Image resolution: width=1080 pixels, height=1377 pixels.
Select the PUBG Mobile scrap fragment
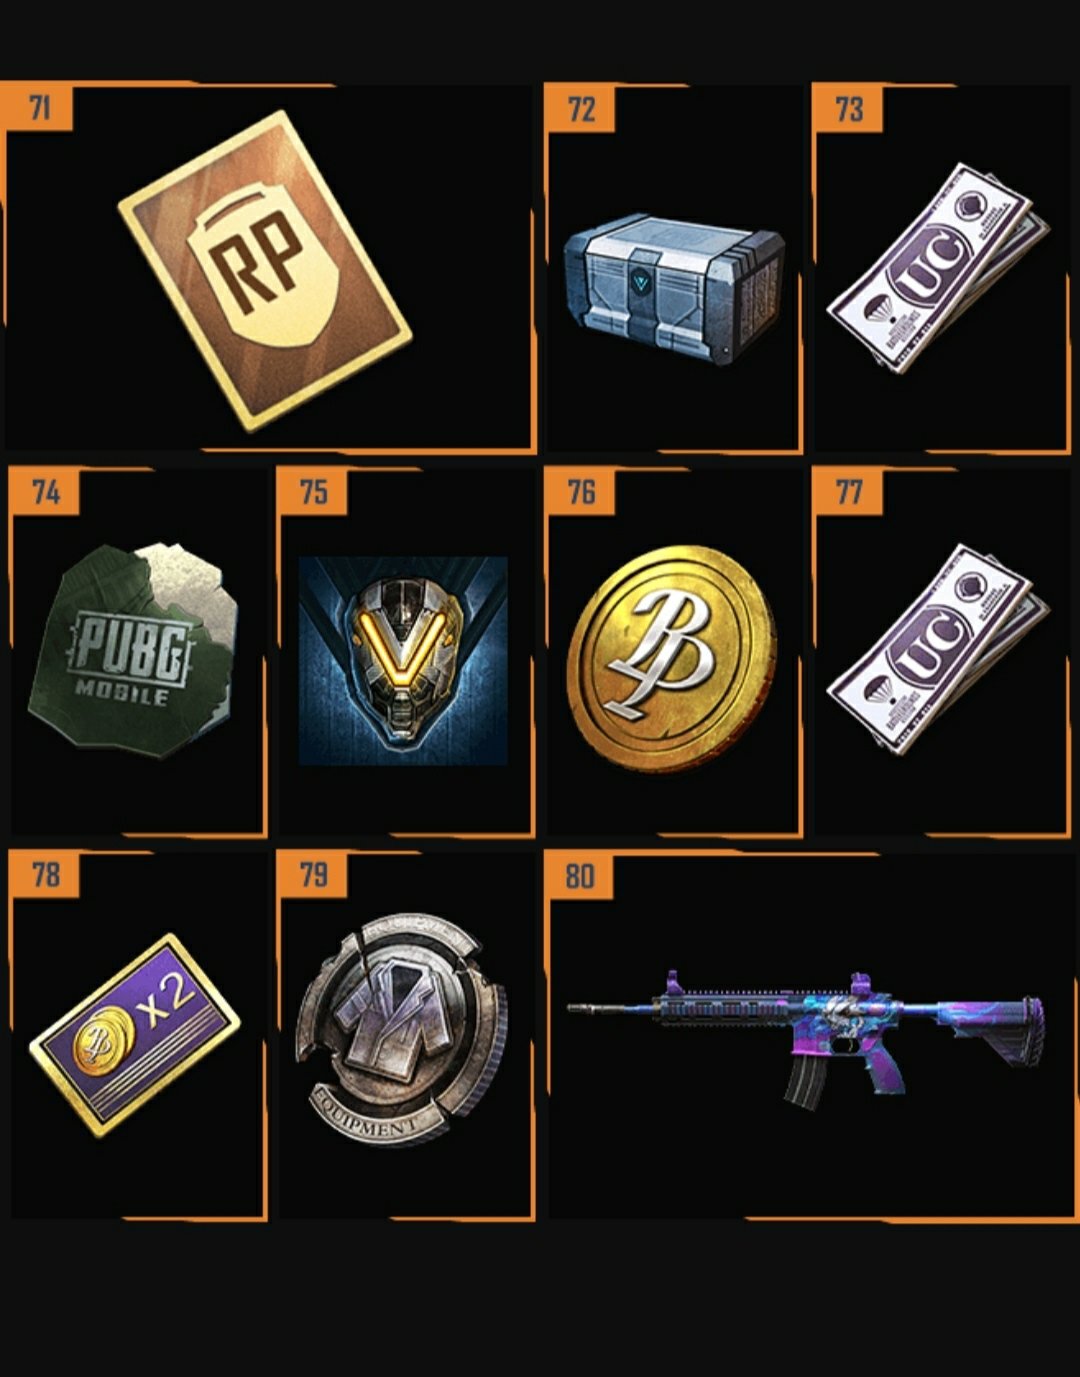pos(134,650)
